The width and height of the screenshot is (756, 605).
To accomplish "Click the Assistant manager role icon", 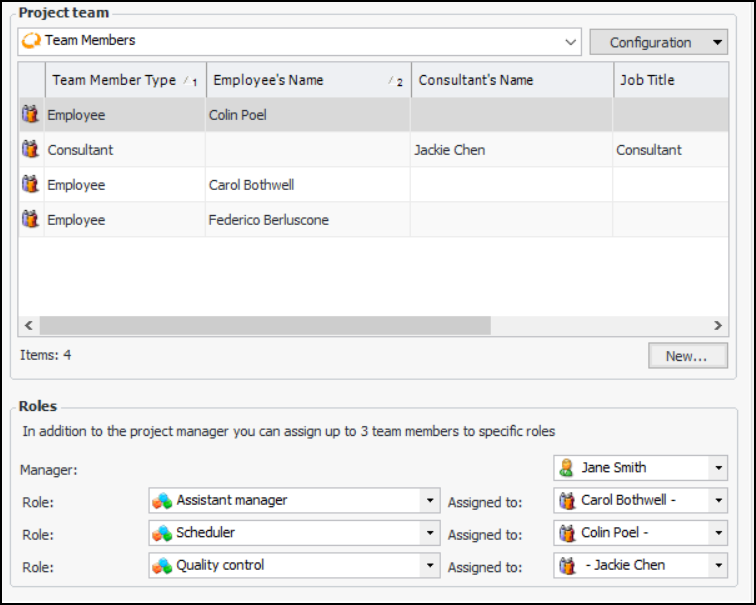I will click(x=162, y=500).
